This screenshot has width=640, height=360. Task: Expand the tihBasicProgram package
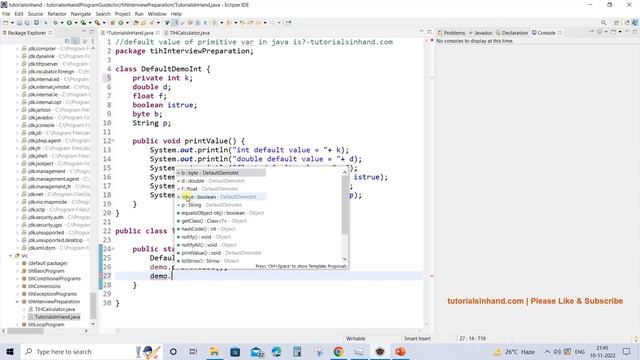pyautogui.click(x=18, y=271)
